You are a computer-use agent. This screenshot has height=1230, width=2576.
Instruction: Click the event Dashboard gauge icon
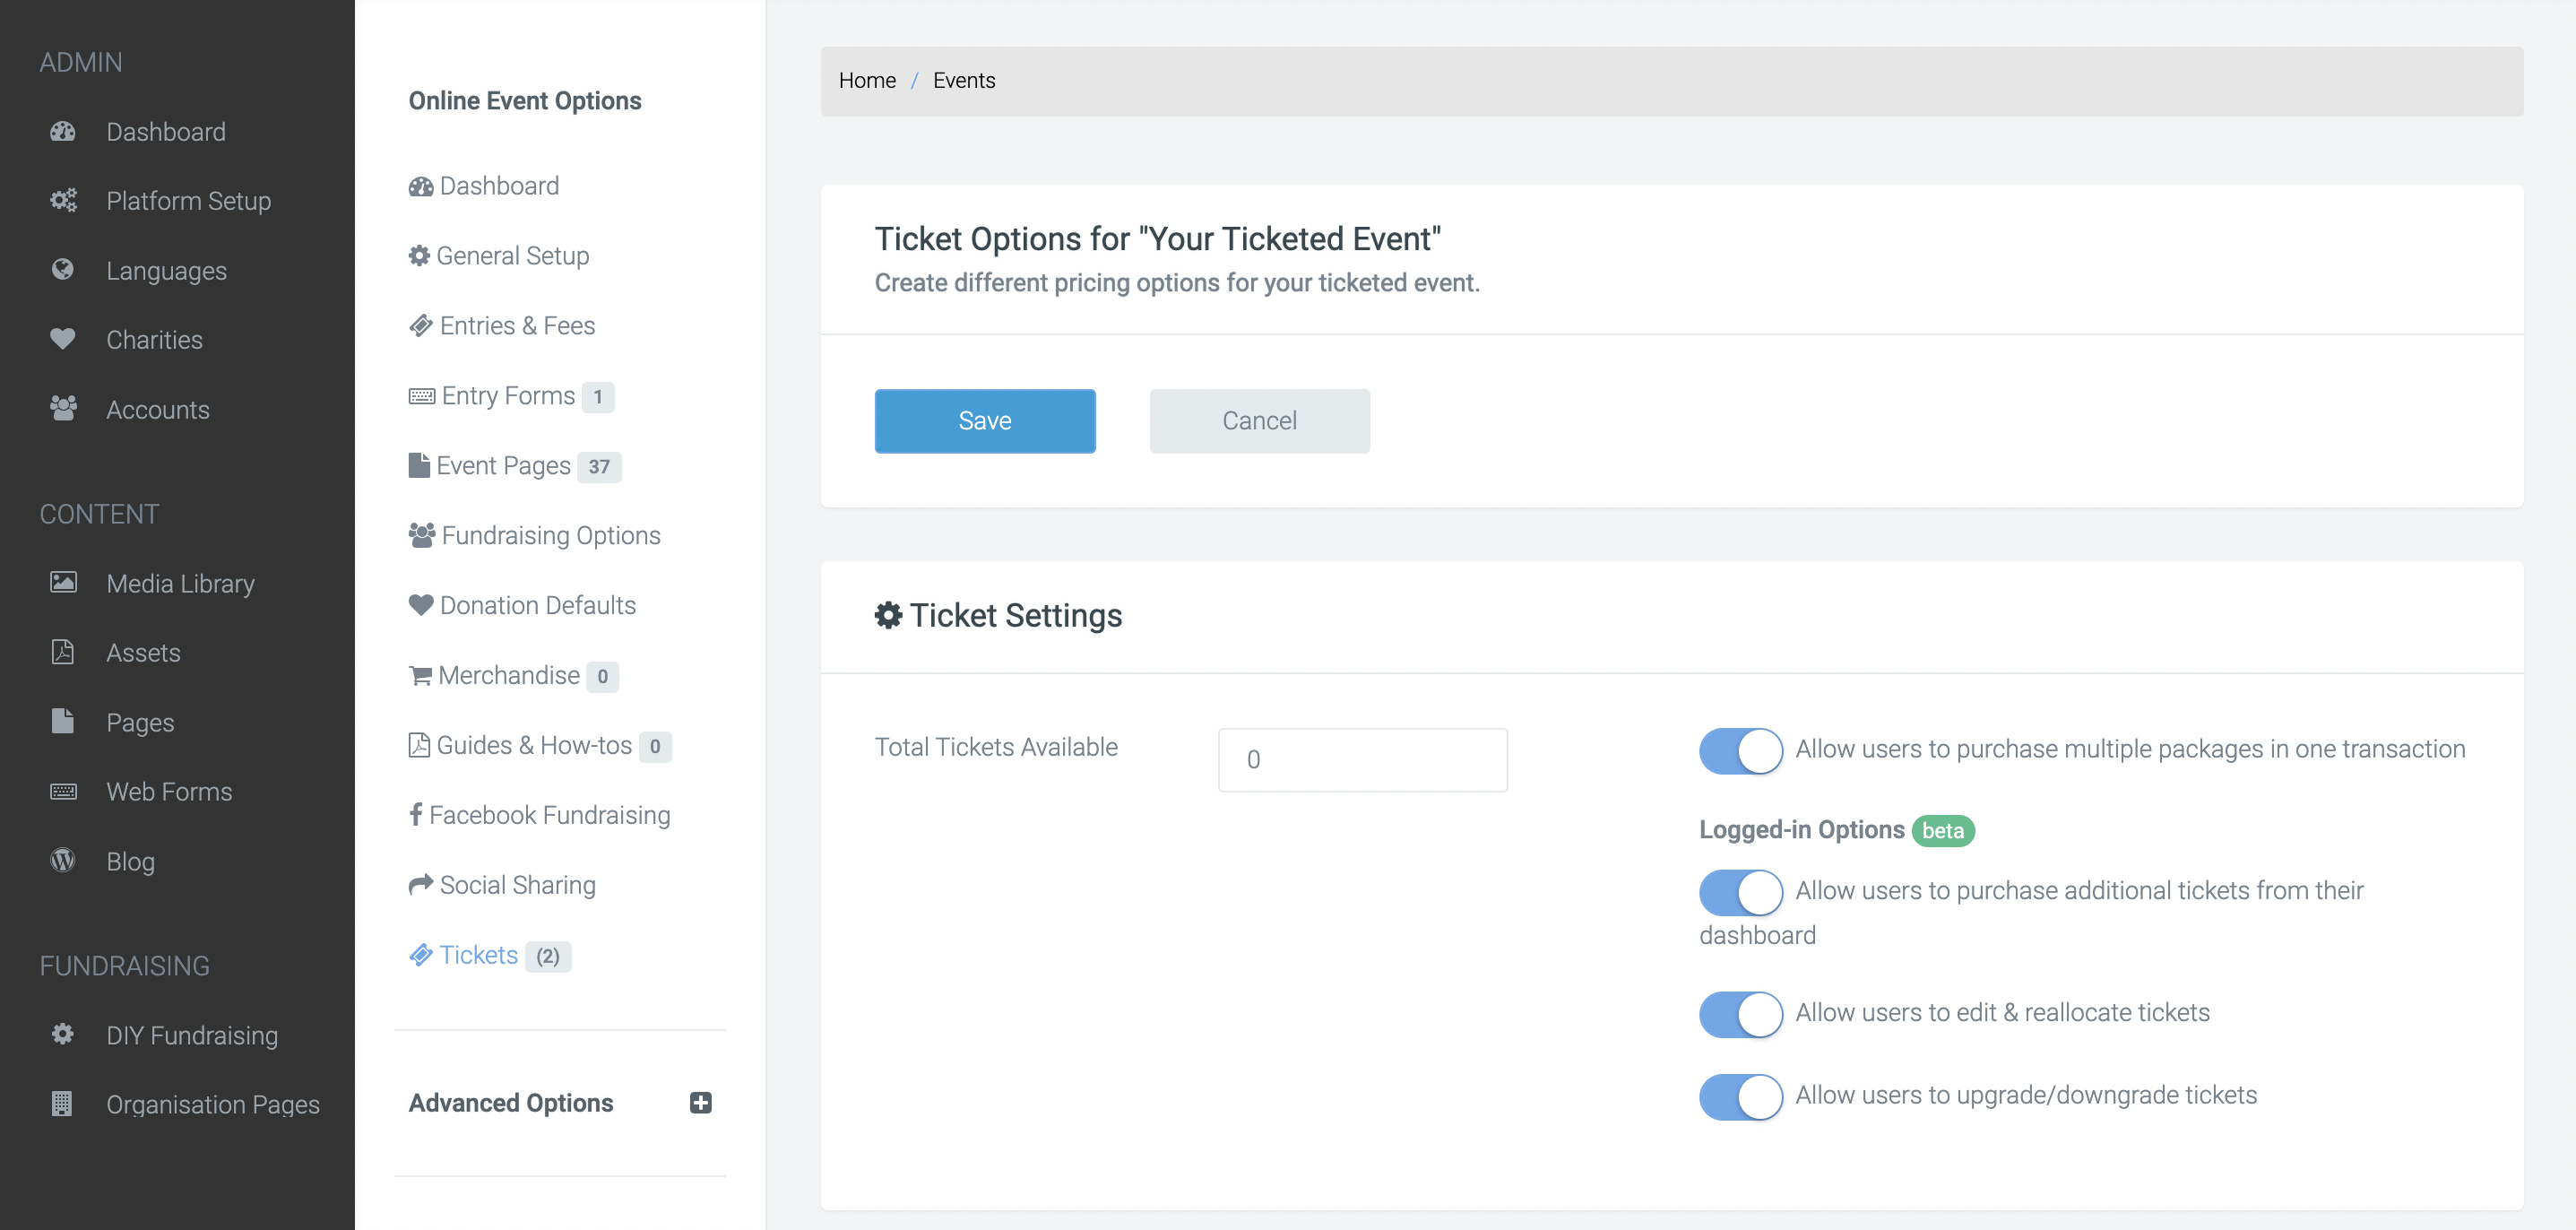click(421, 186)
